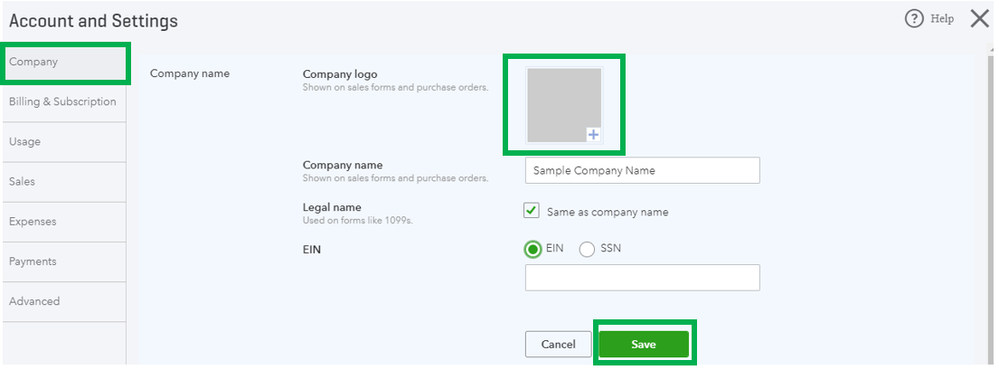Click the bold EIN field label
The image size is (999, 372).
pos(312,250)
